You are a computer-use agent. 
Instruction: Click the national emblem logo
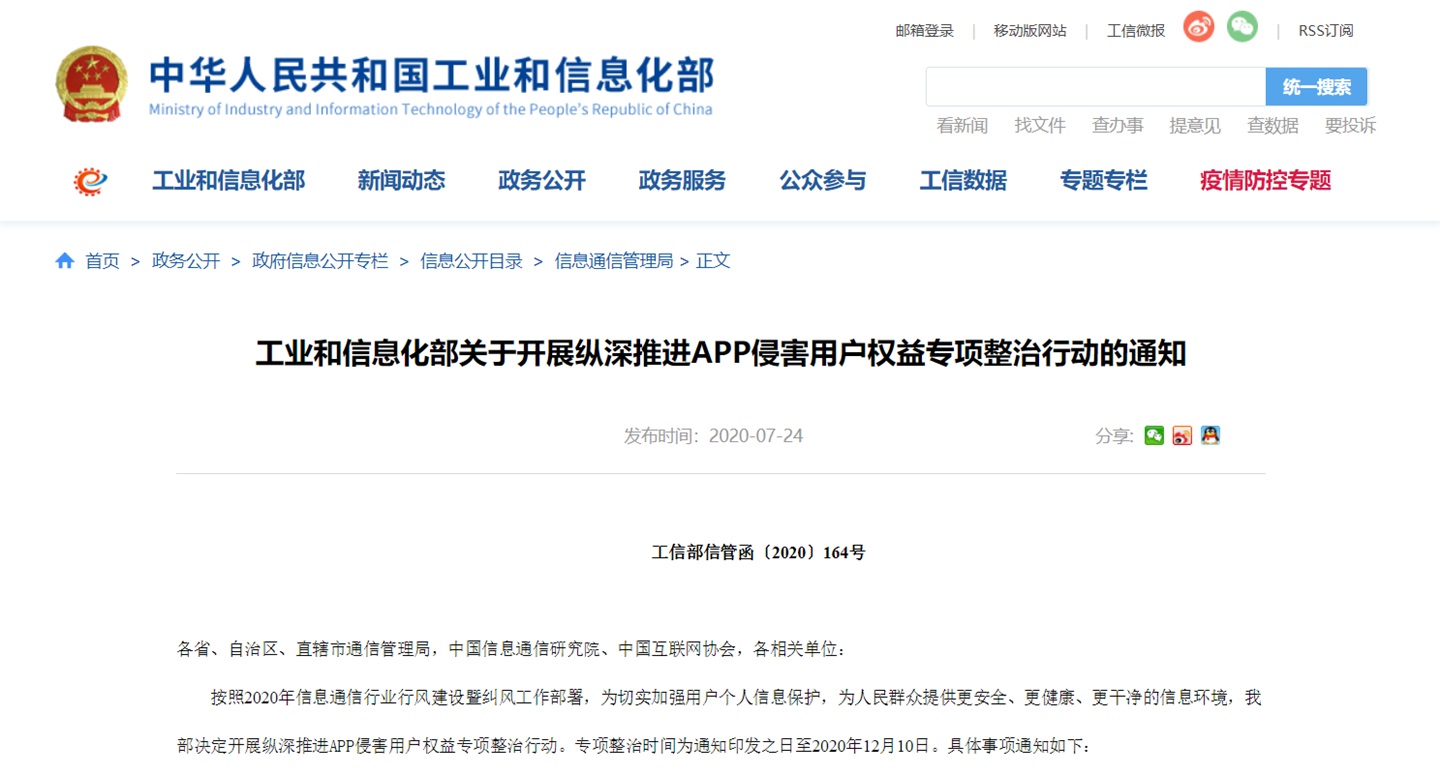(x=92, y=85)
